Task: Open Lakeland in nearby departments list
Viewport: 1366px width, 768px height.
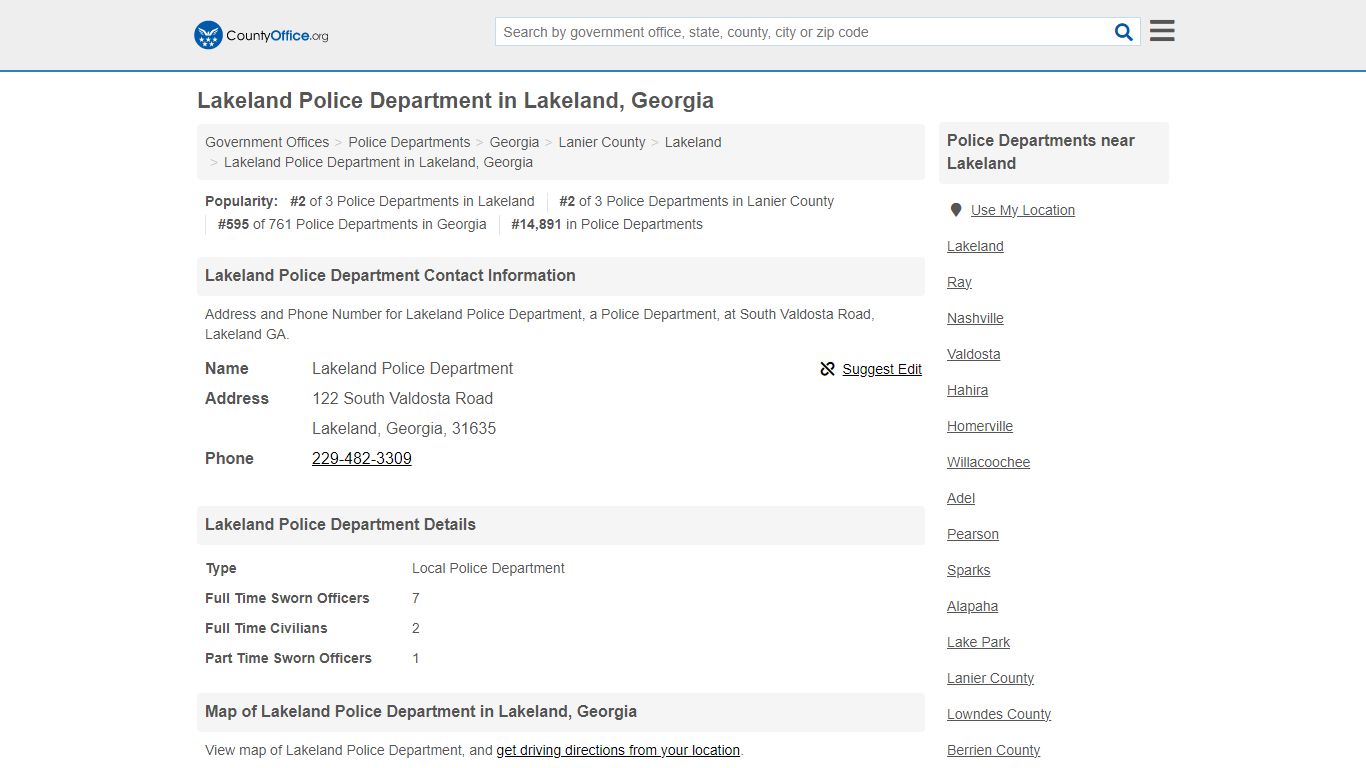Action: click(975, 246)
